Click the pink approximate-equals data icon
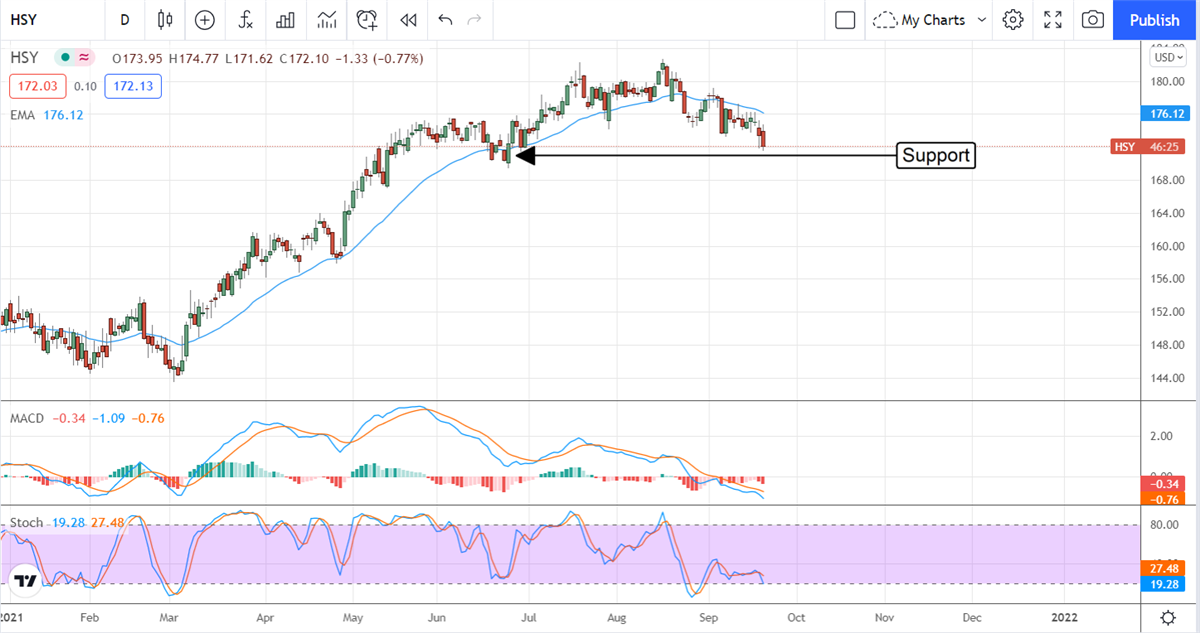Screen dimensions: 1200x633 tap(84, 58)
